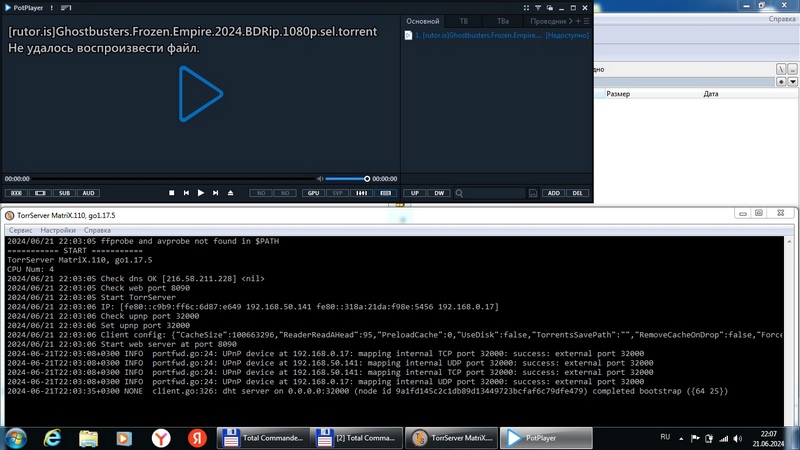The image size is (800, 450).
Task: Switch to the ТВ playlist tab
Action: 464,21
